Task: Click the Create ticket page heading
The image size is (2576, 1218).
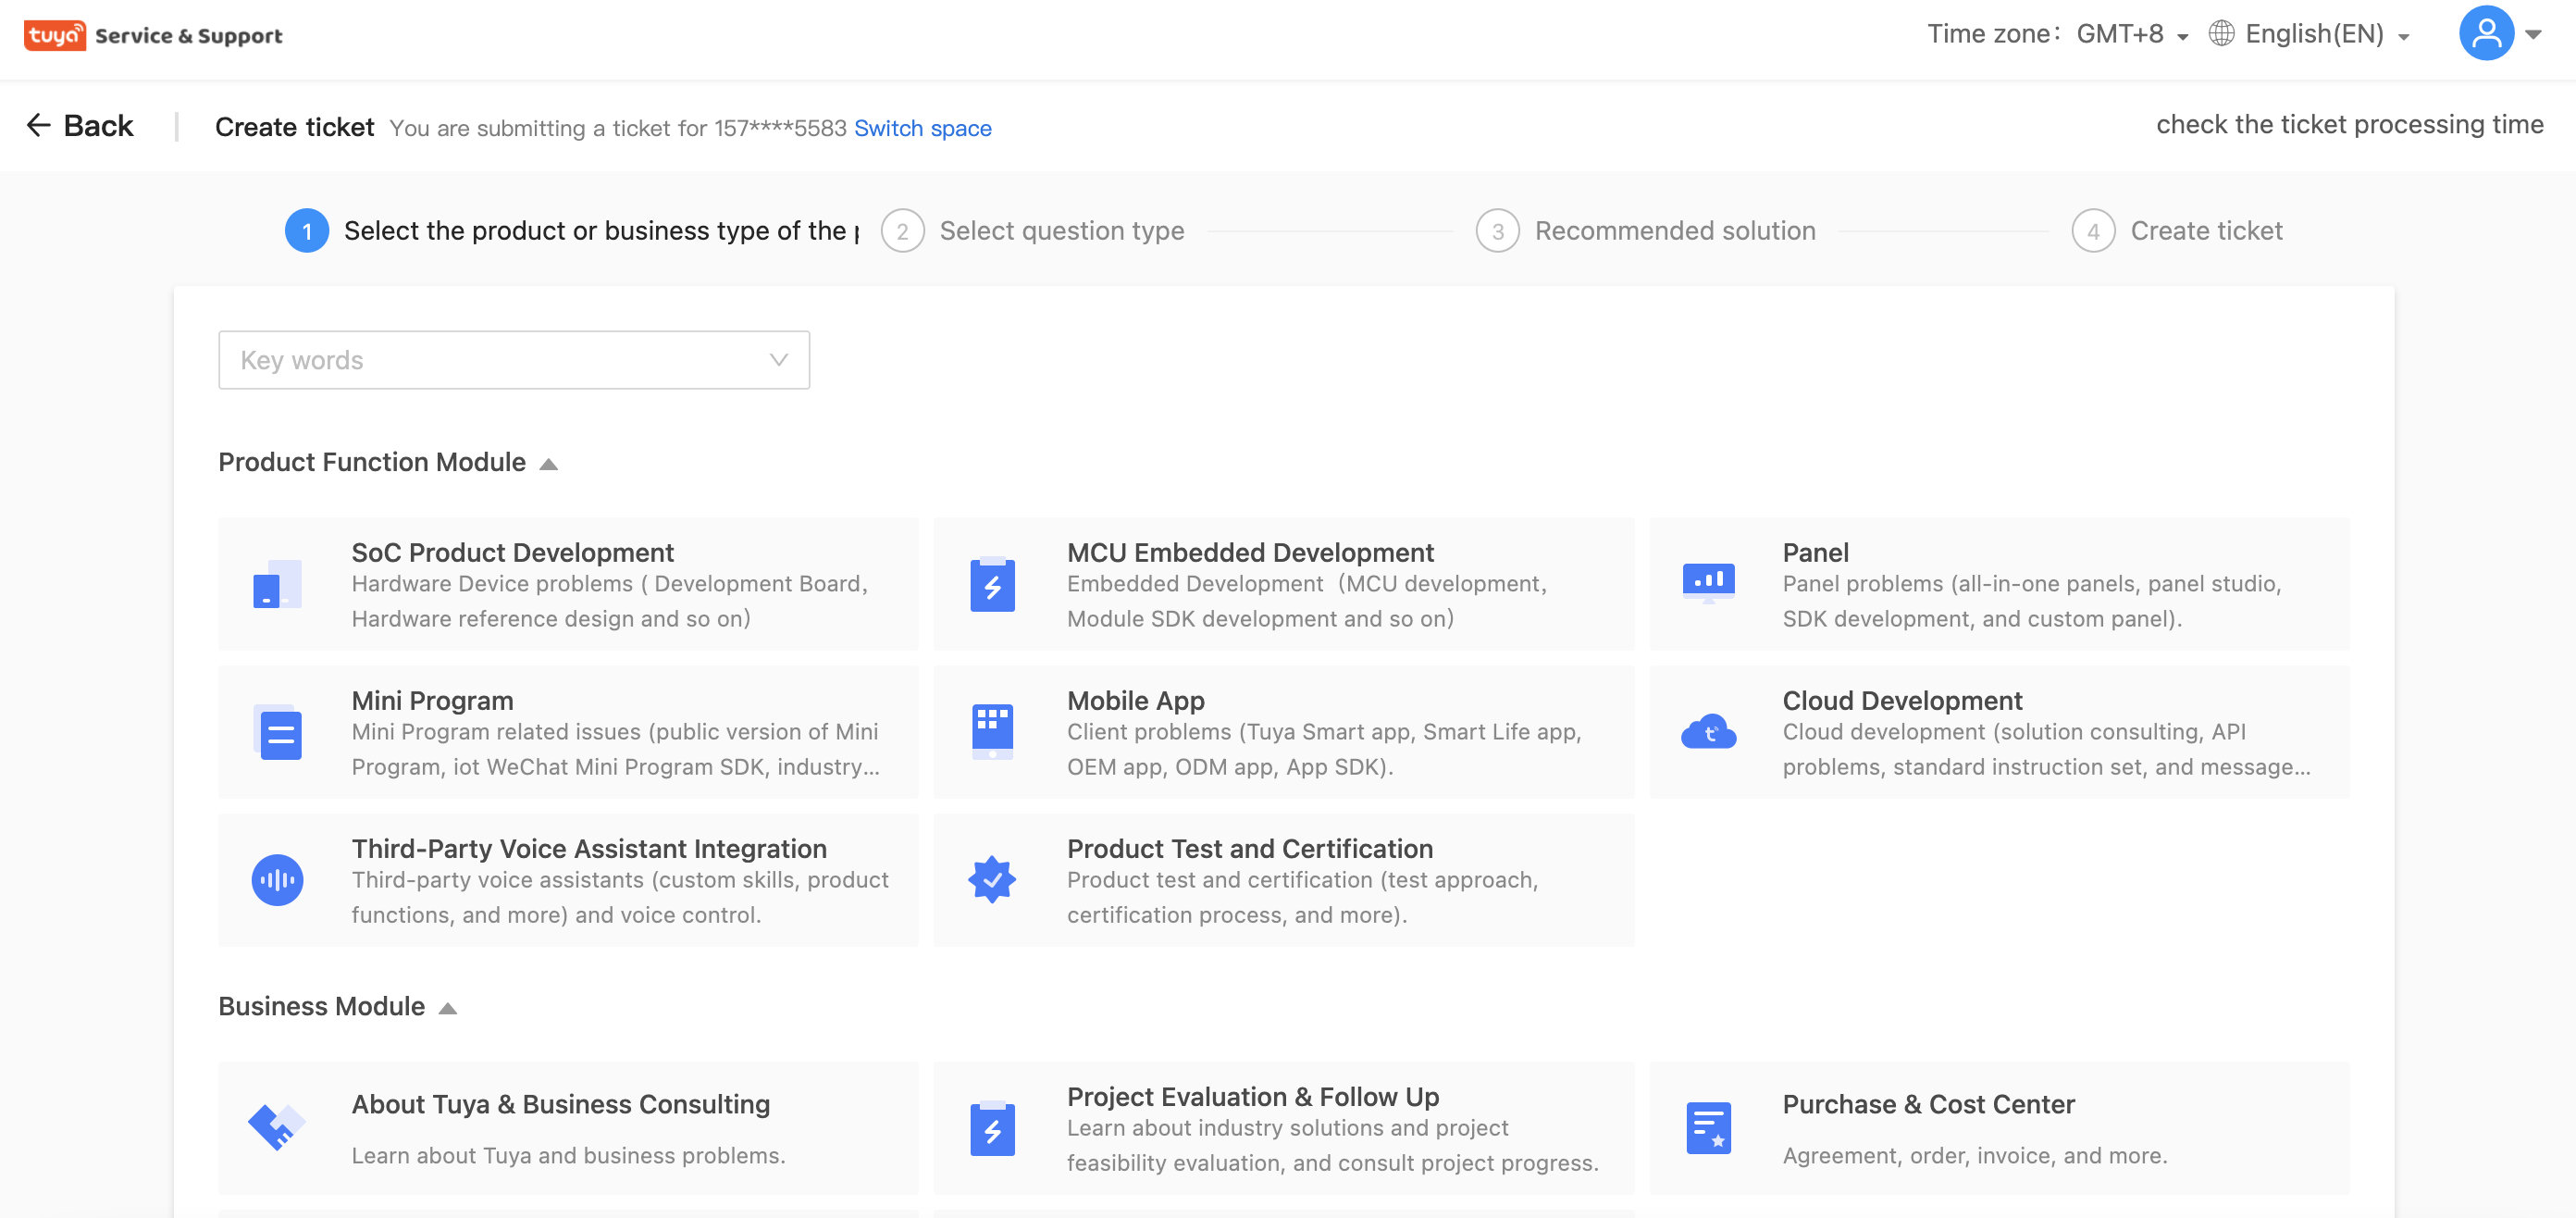Action: [294, 127]
